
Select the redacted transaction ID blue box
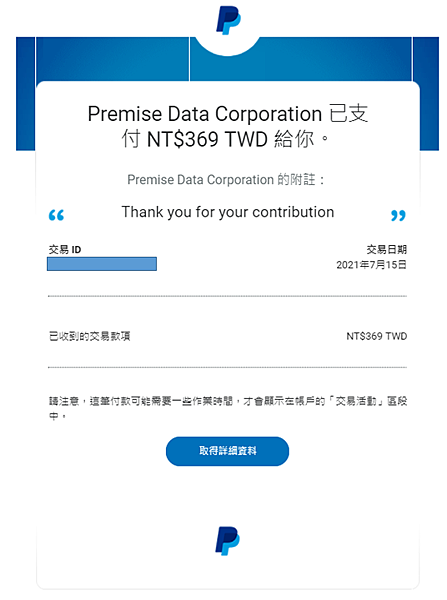[102, 264]
